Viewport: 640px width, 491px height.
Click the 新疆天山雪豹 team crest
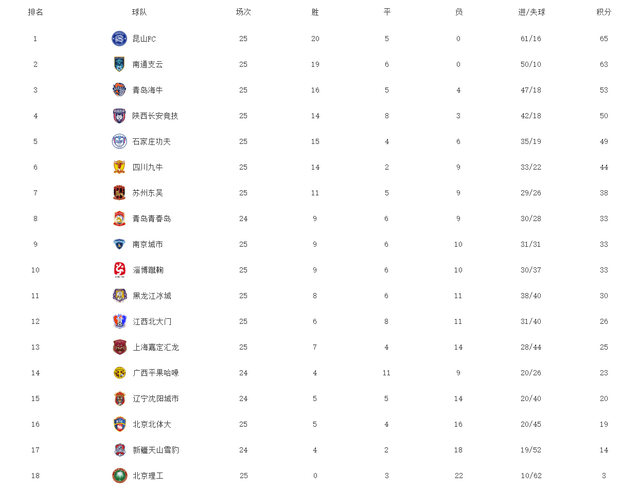[x=119, y=450]
